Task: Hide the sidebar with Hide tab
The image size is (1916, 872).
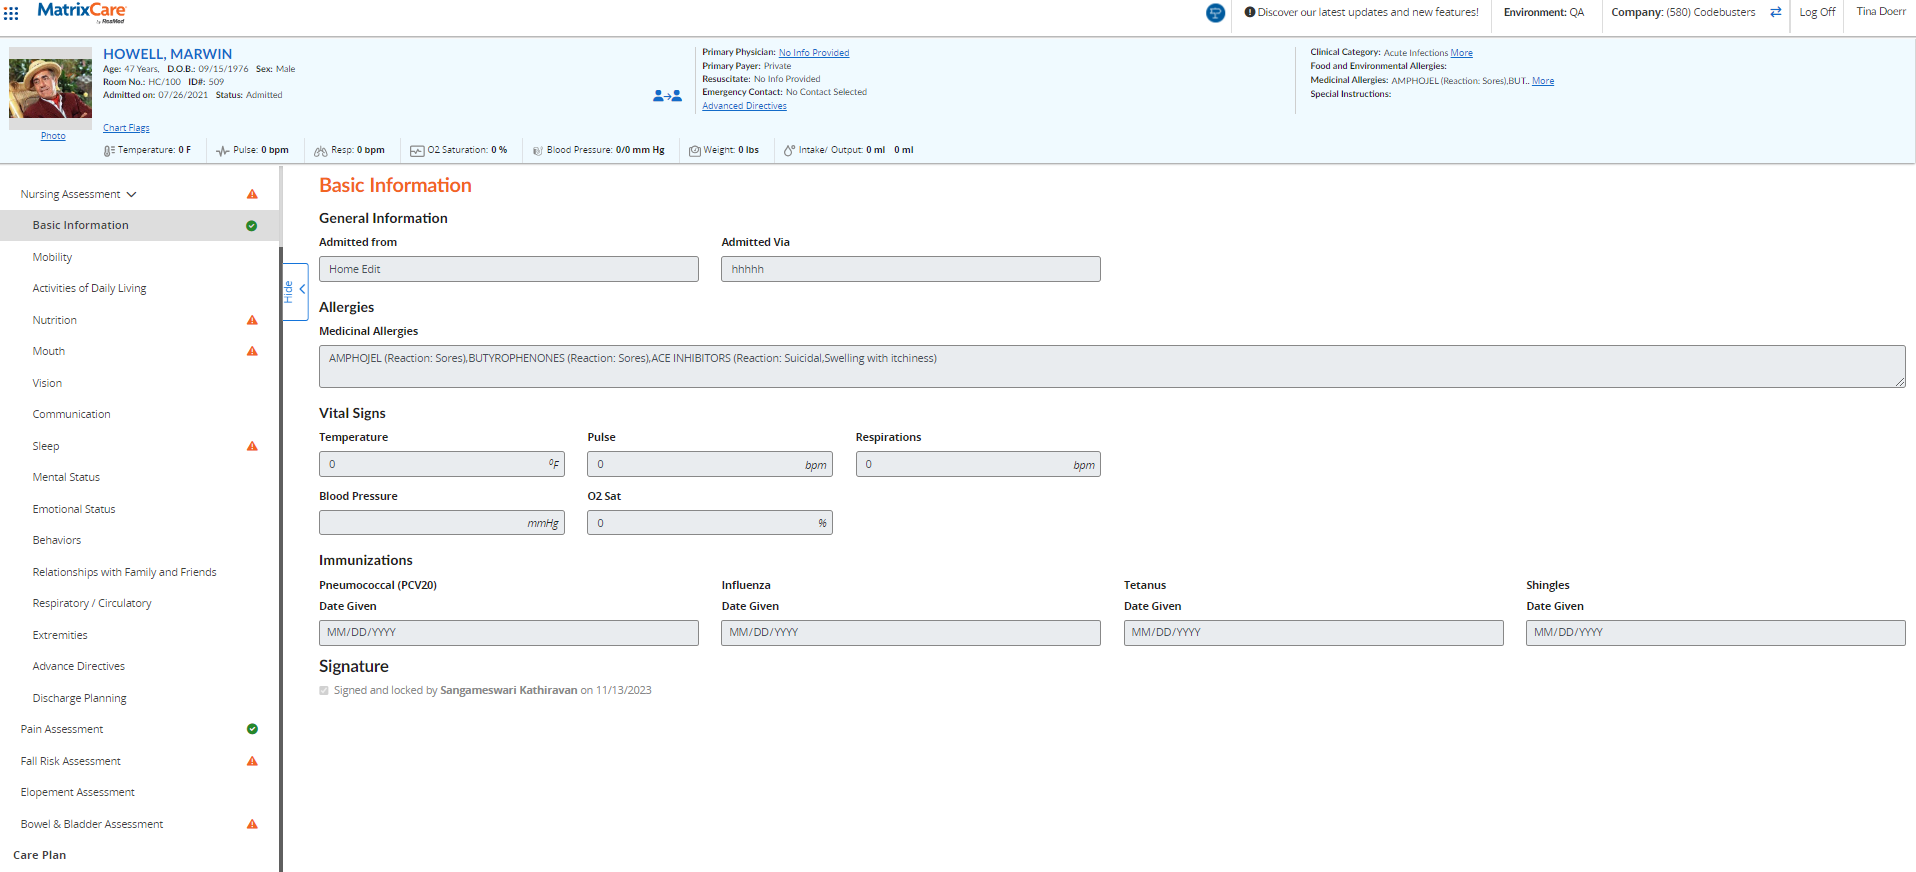Action: pyautogui.click(x=295, y=292)
